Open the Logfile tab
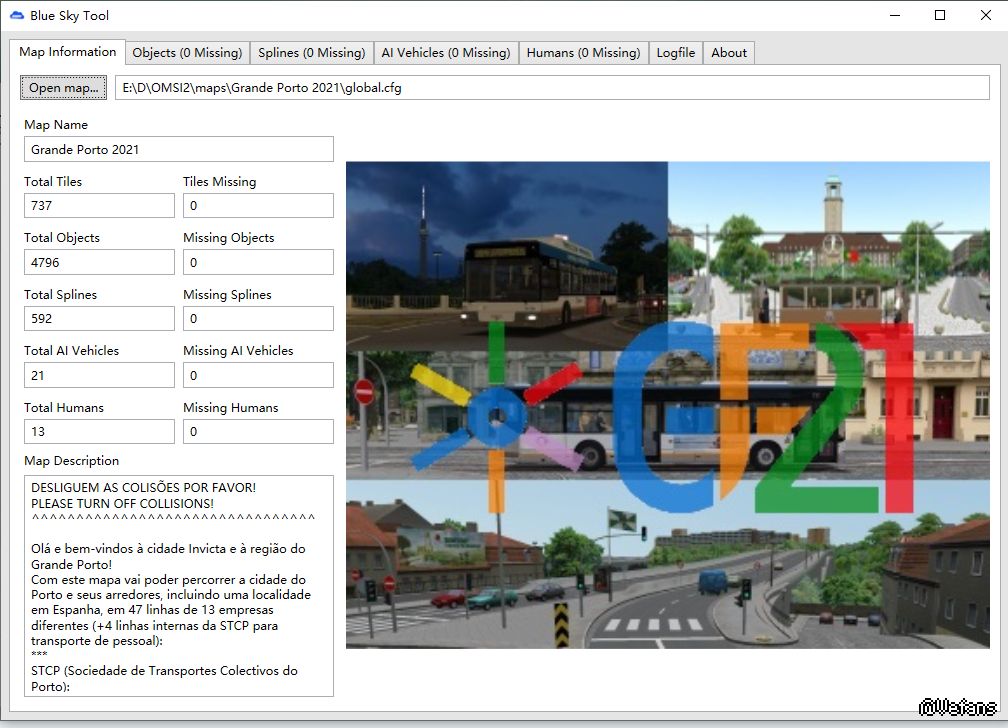Image resolution: width=1008 pixels, height=728 pixels. (676, 53)
